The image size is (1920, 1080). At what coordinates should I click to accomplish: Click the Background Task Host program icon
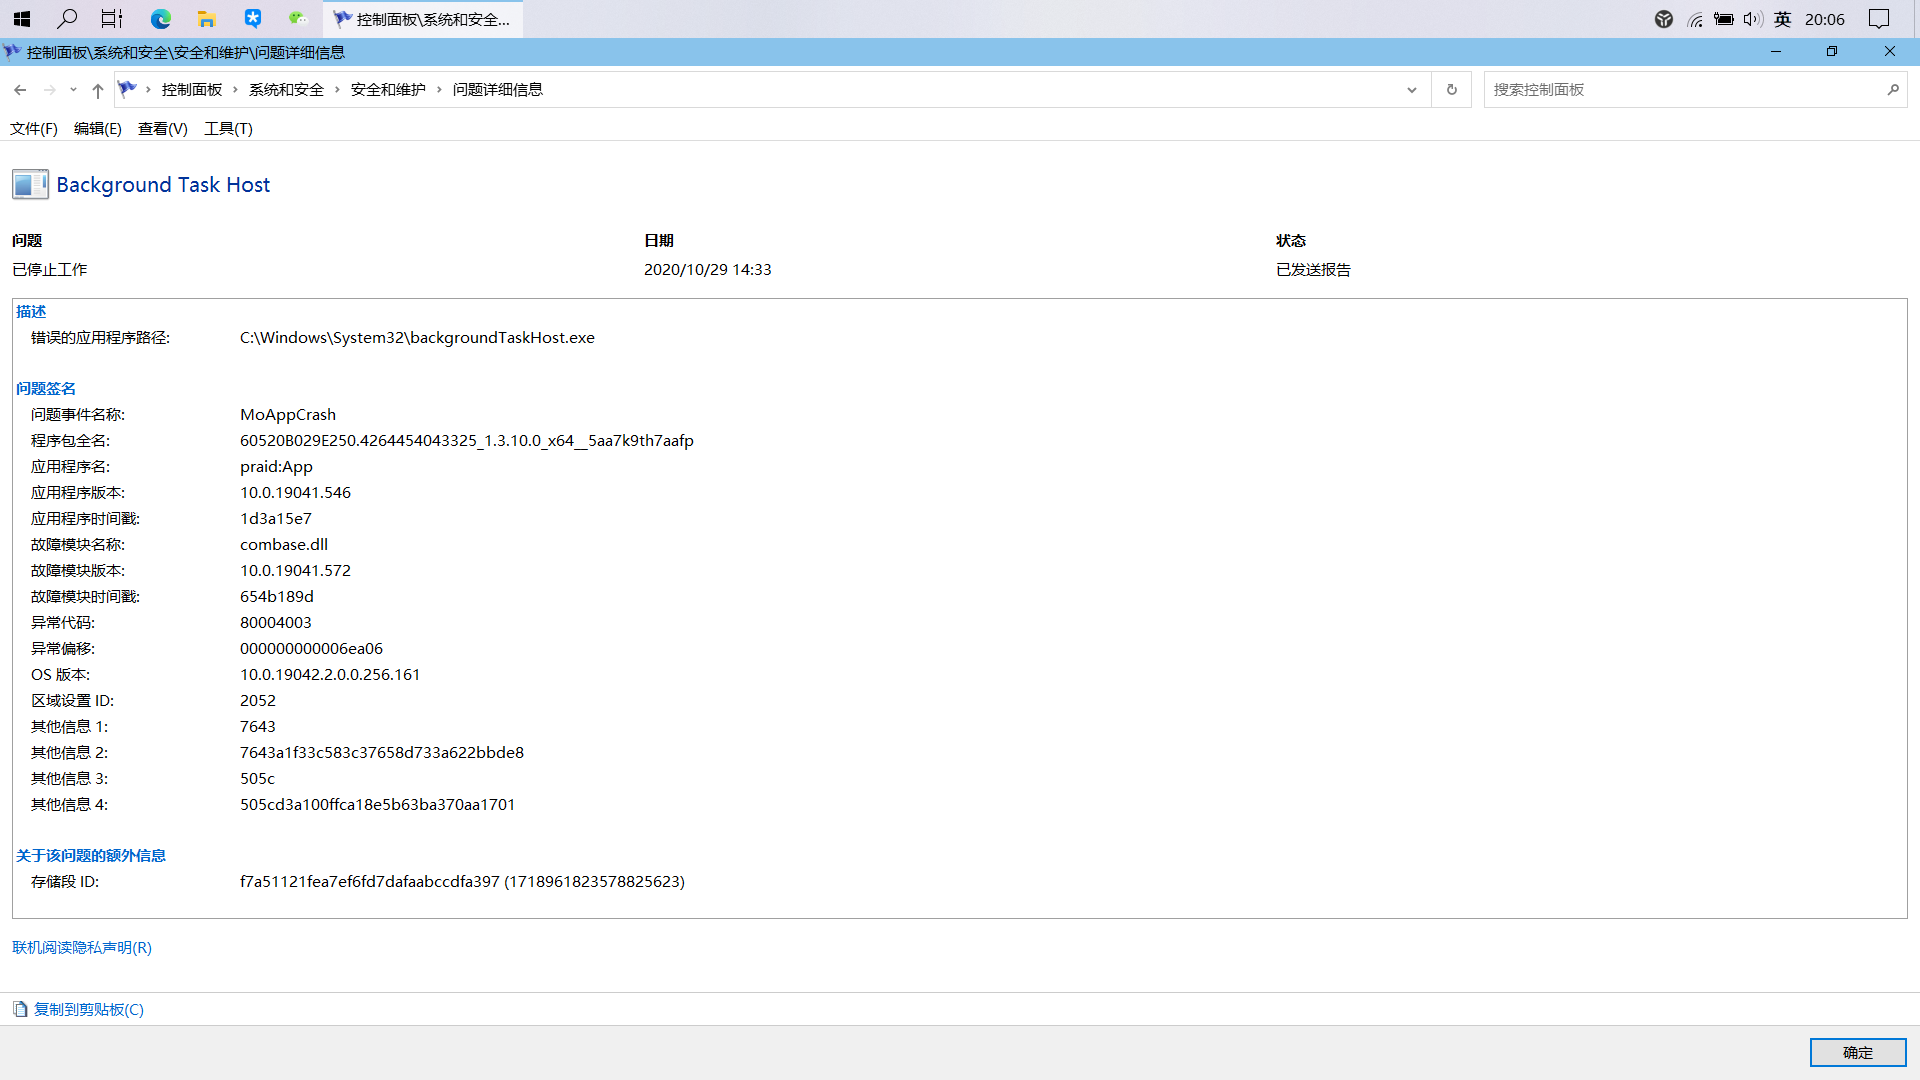coord(30,184)
